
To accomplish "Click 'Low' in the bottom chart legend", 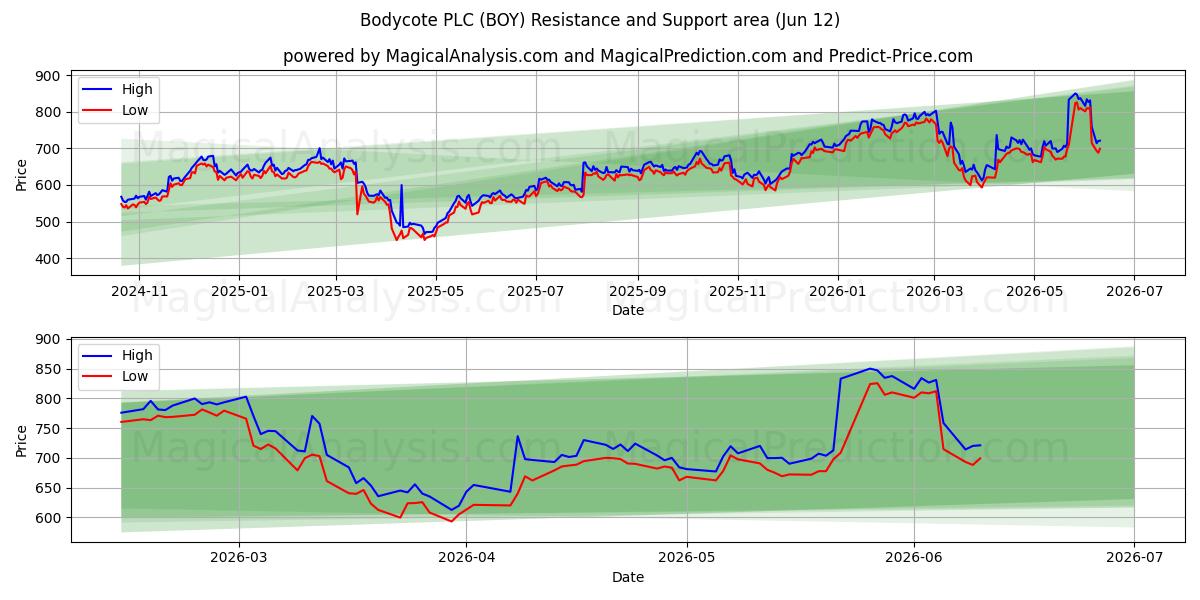I will click(135, 377).
